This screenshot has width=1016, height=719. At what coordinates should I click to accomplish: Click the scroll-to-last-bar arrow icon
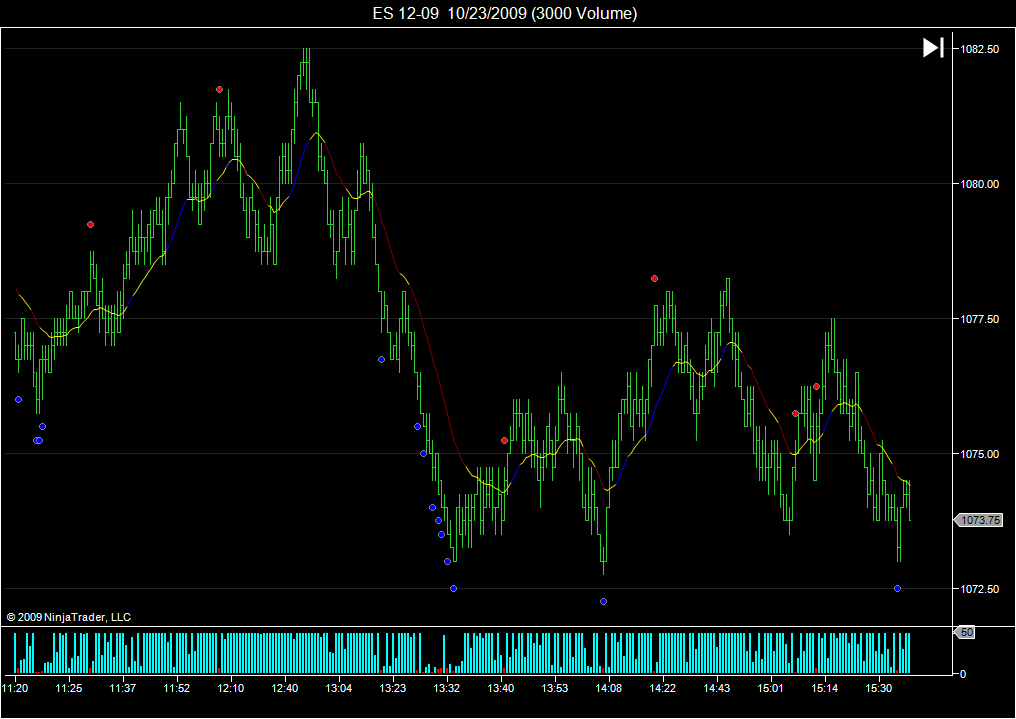click(933, 48)
